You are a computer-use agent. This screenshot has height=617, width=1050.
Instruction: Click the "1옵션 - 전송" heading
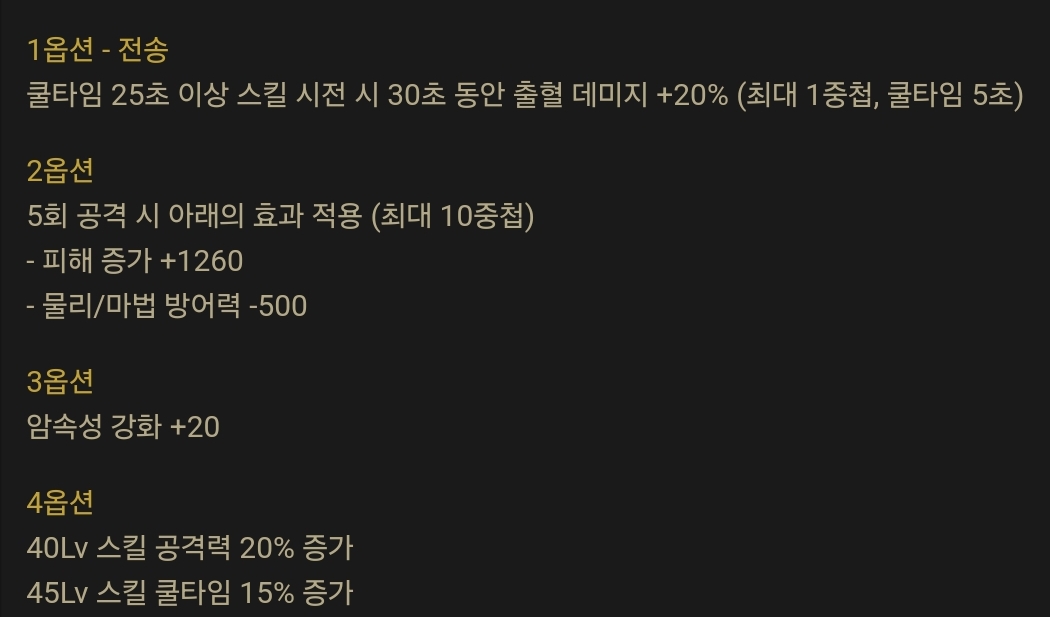(x=103, y=49)
